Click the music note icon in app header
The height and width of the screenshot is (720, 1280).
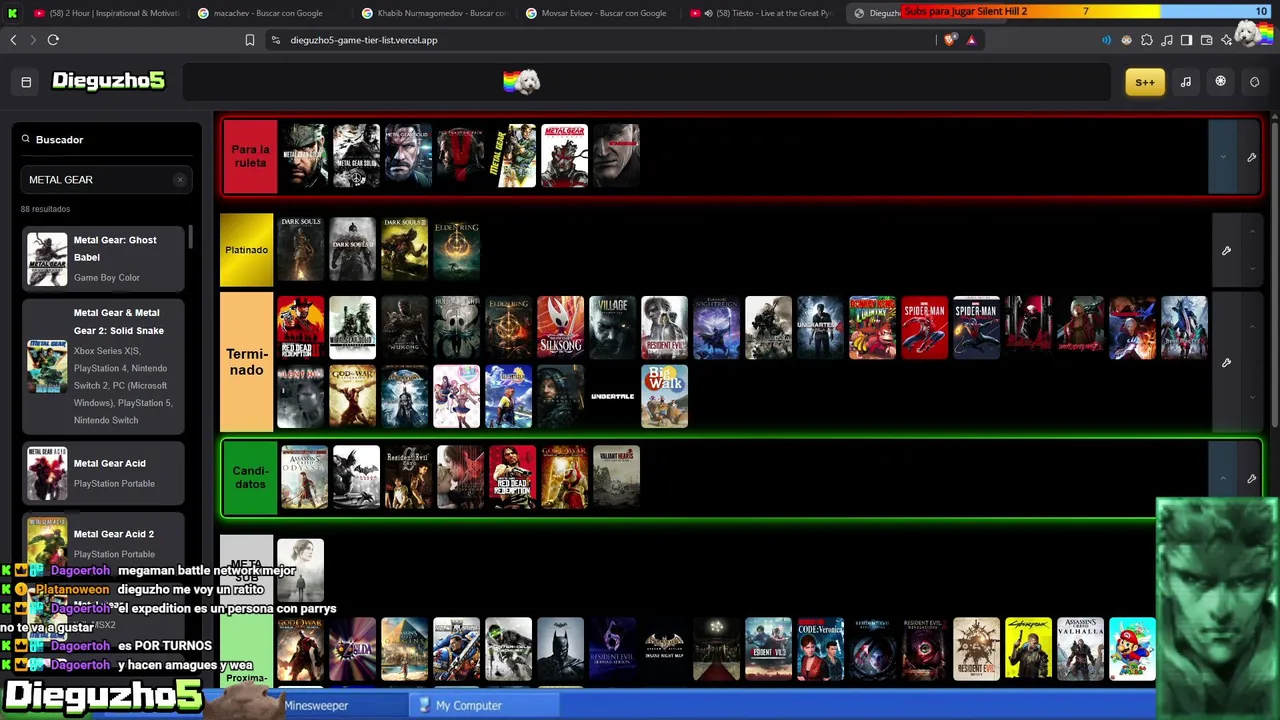click(1186, 82)
